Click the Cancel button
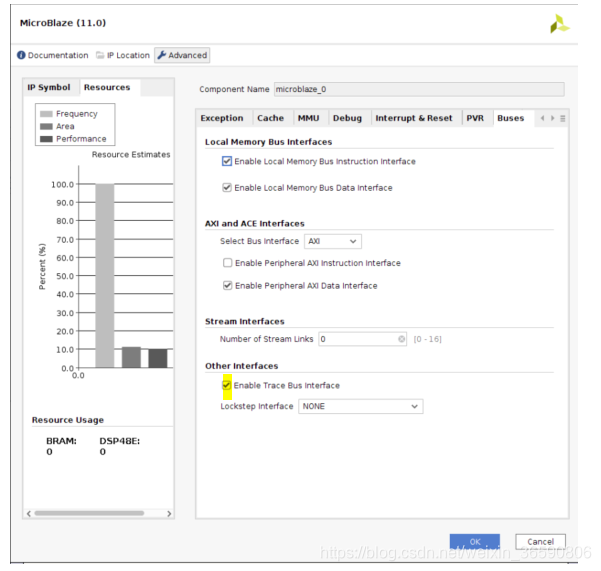This screenshot has width=601, height=571. pos(540,541)
